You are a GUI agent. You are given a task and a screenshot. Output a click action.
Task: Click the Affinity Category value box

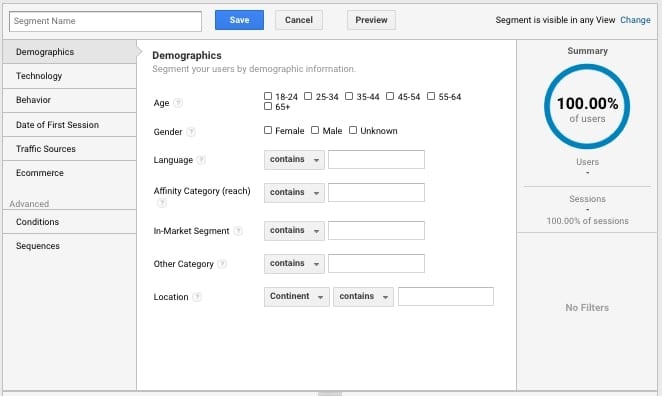[376, 193]
